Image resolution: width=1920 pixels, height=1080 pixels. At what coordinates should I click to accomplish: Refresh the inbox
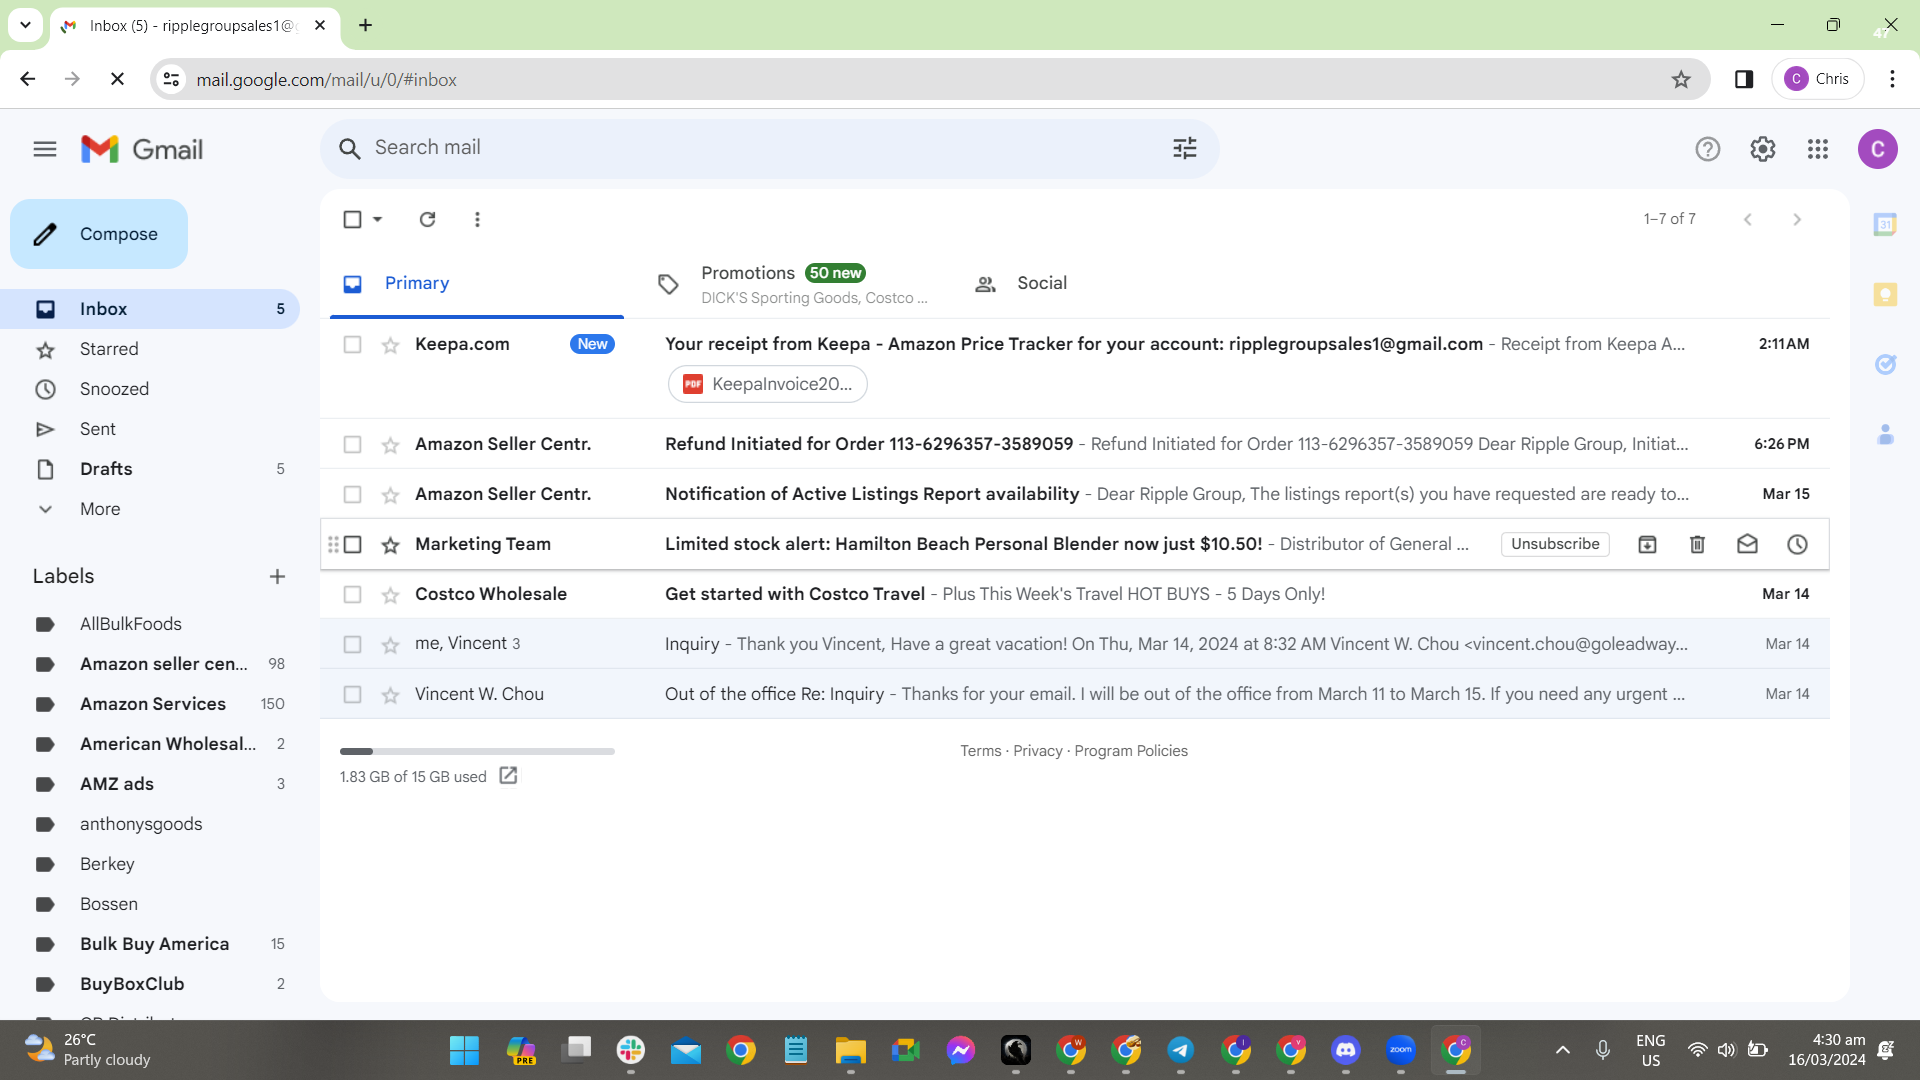click(427, 219)
